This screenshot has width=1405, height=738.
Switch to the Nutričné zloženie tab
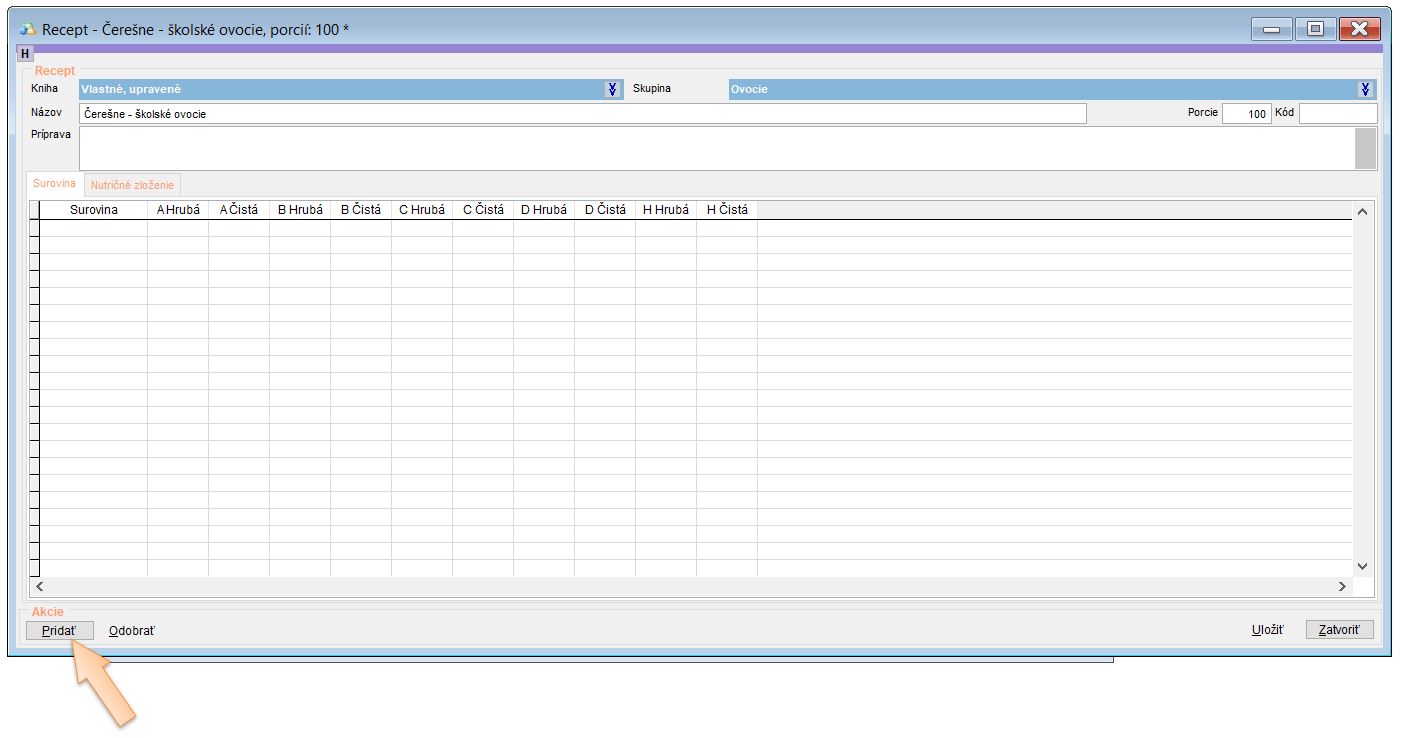[133, 185]
